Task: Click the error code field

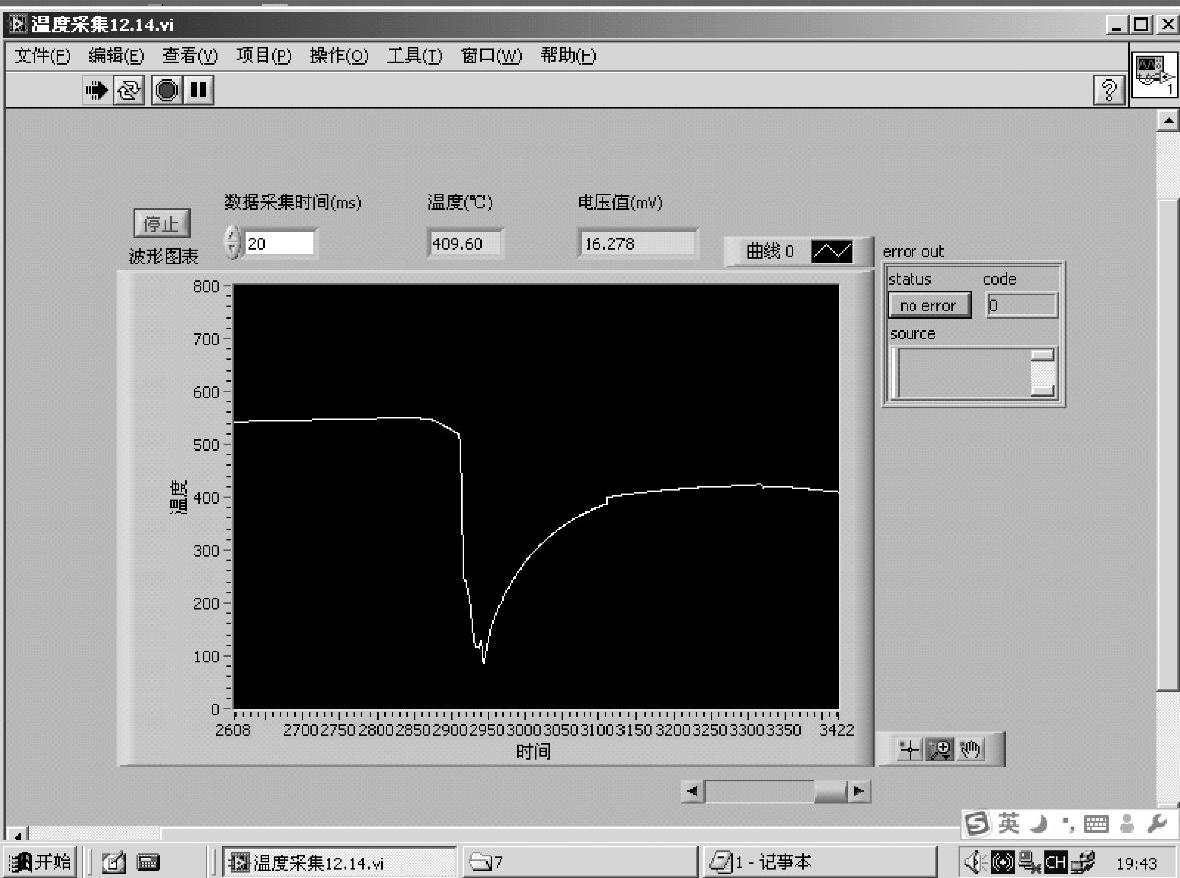Action: point(1021,305)
